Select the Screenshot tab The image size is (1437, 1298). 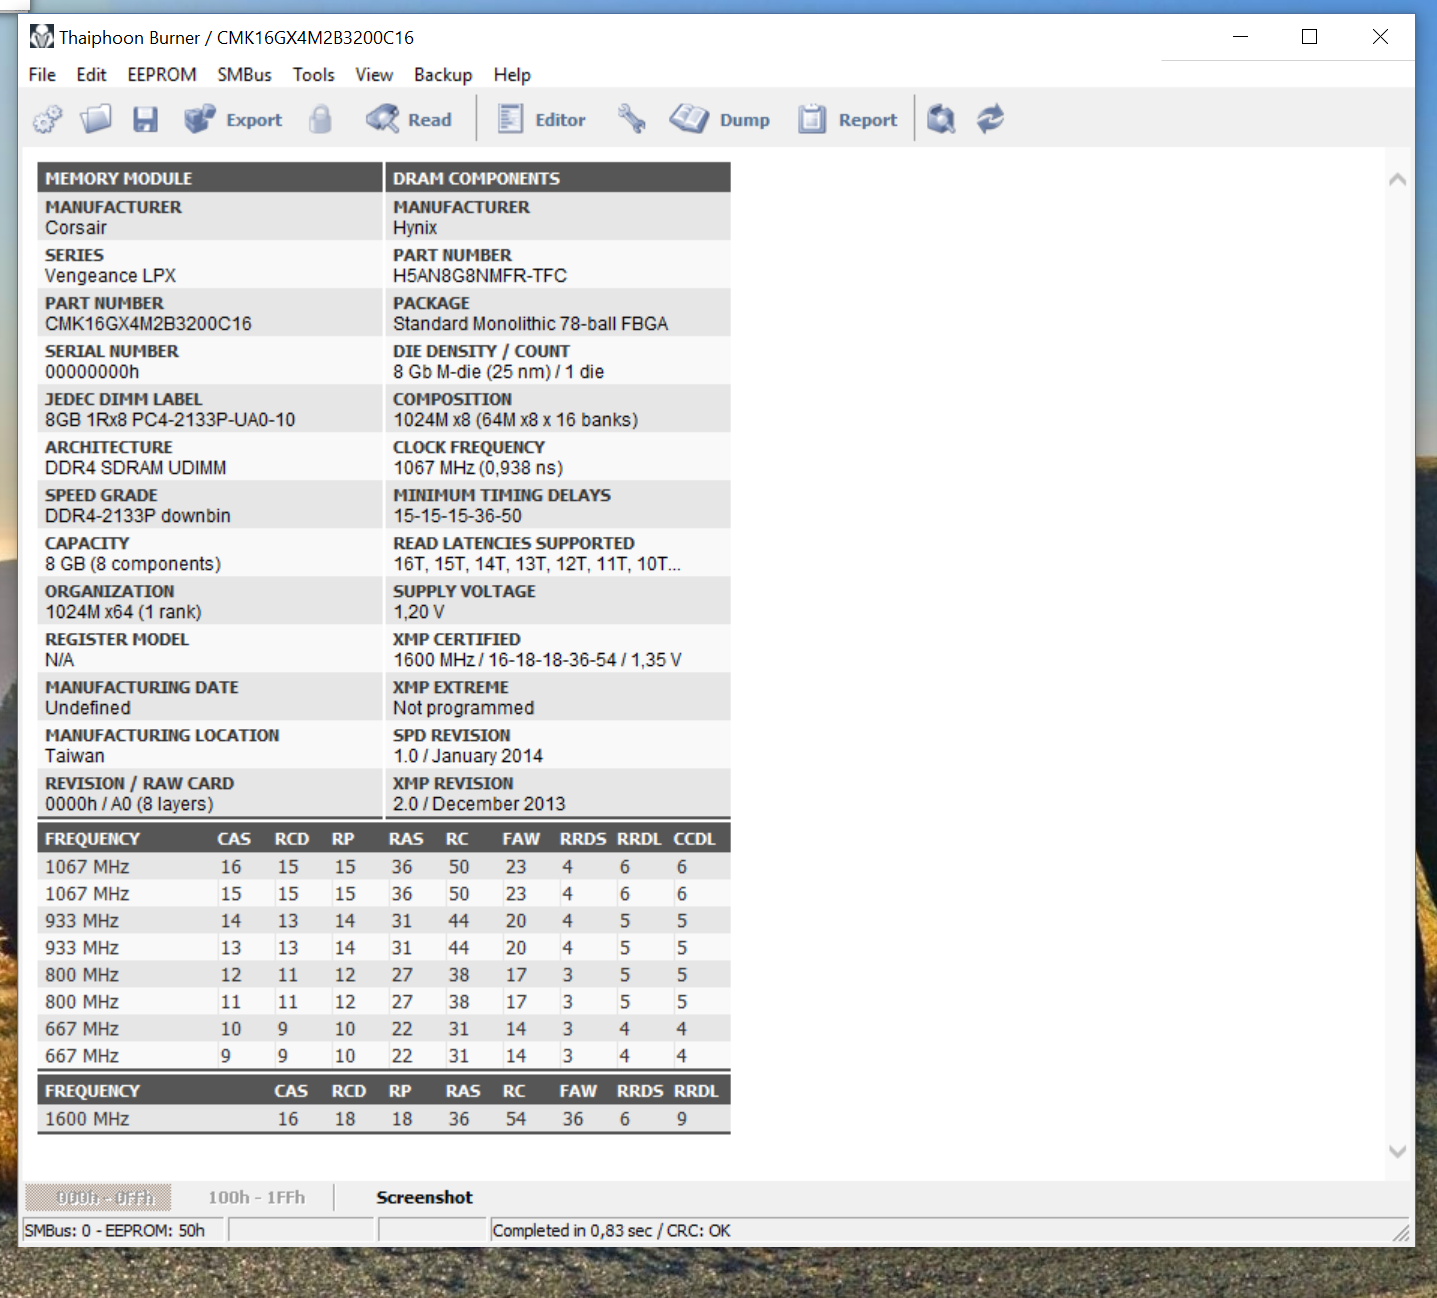tap(424, 1198)
